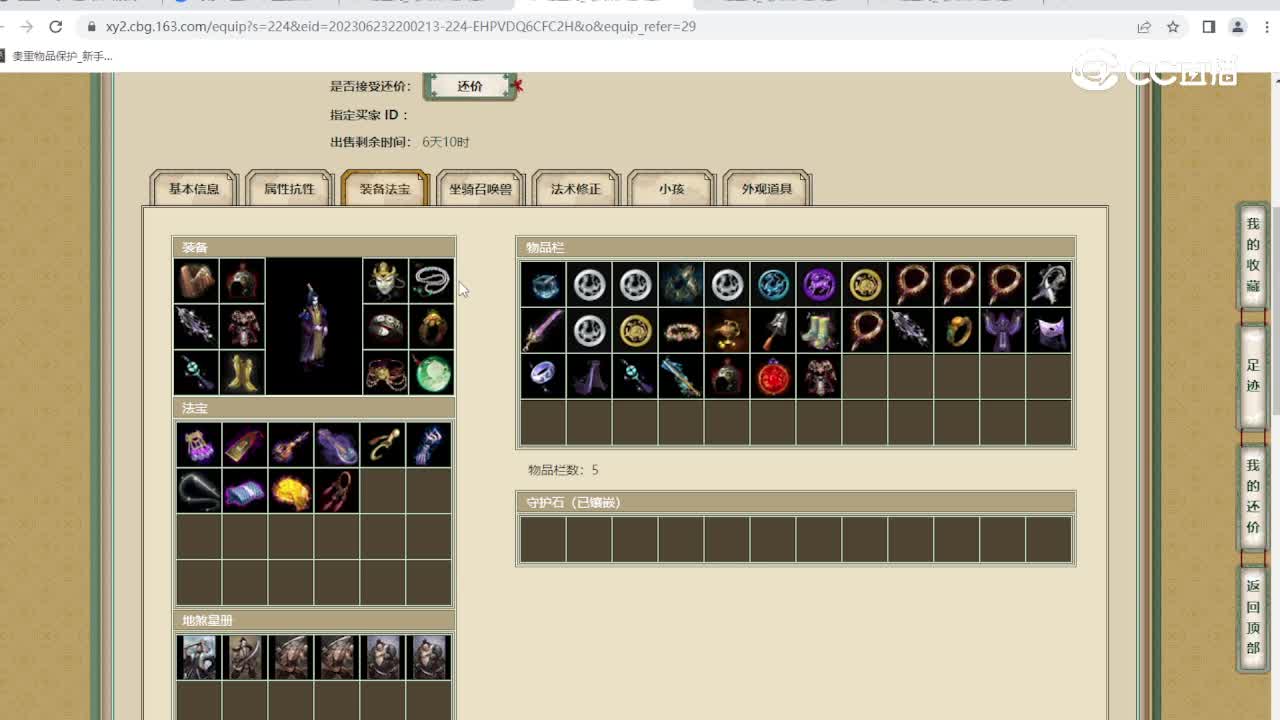The height and width of the screenshot is (720, 1280).
Task: Select the spade item in 物品栏
Action: point(773,331)
